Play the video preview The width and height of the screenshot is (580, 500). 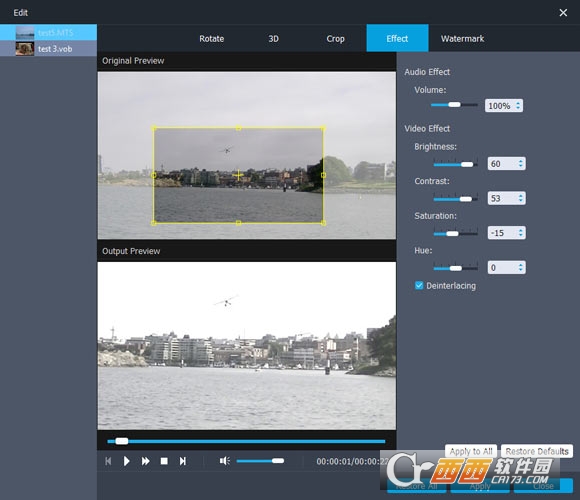(x=127, y=461)
